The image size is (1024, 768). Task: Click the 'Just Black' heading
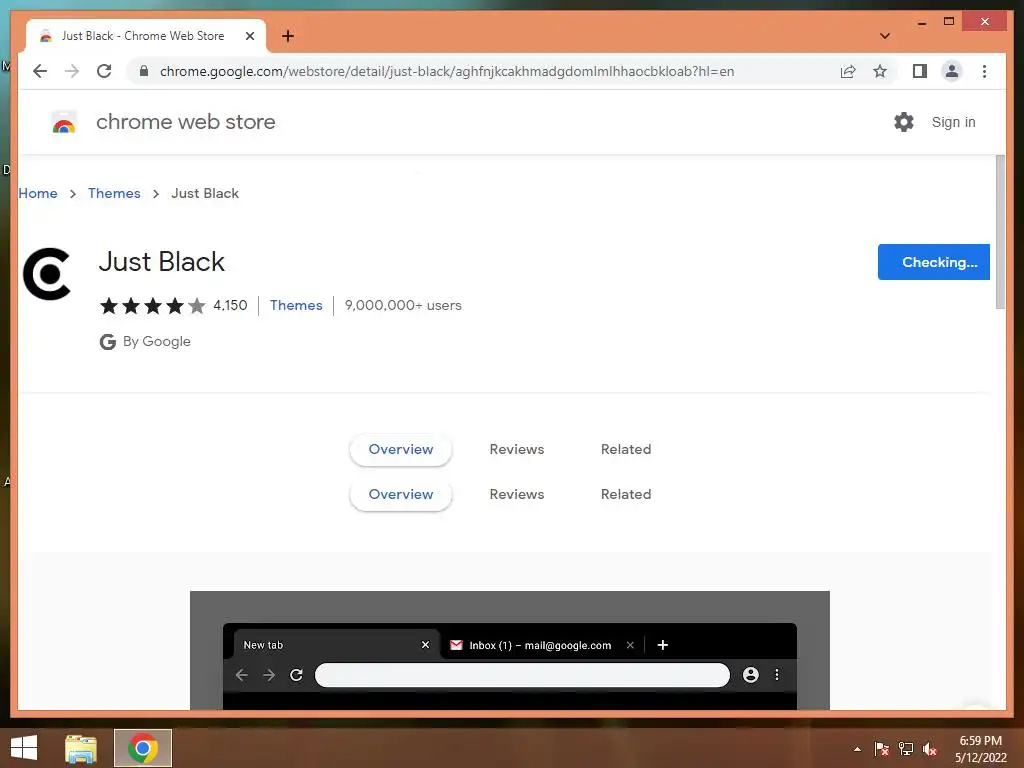coord(161,262)
